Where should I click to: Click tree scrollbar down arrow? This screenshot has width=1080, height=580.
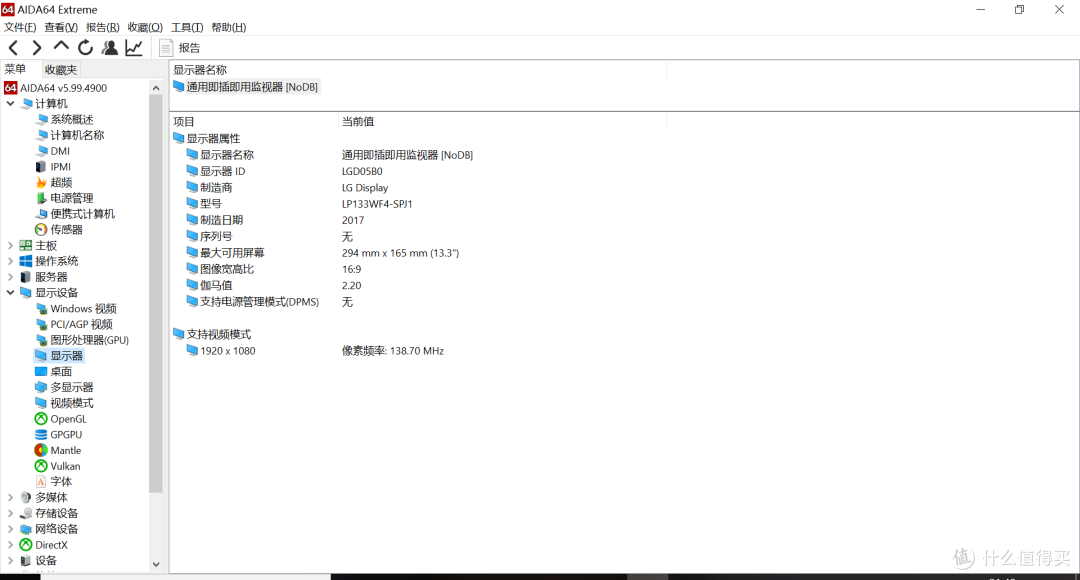click(156, 564)
